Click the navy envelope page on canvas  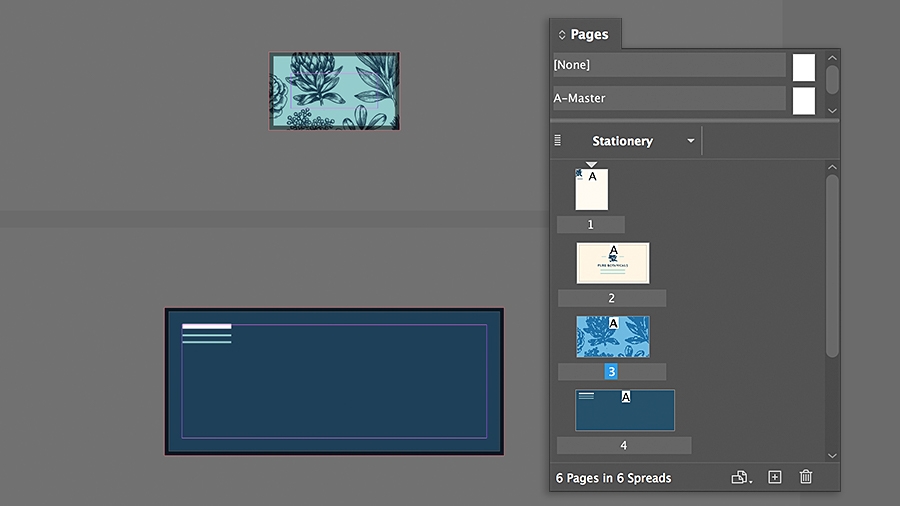coord(335,382)
